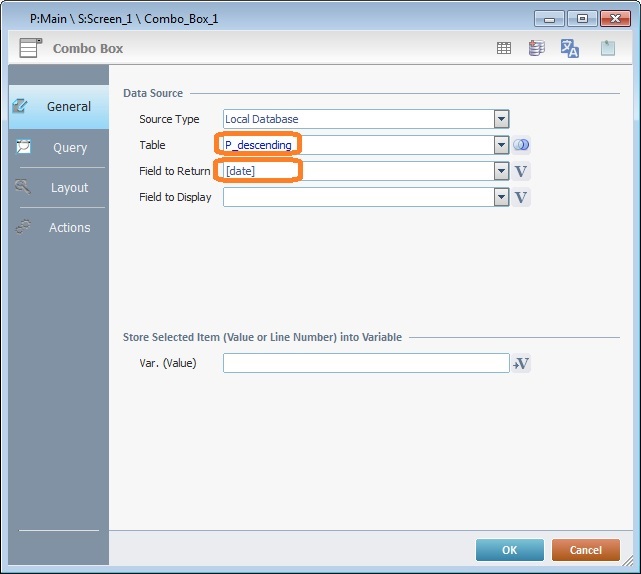
Task: Maximize the Combo_Box_1 window
Action: [582, 19]
